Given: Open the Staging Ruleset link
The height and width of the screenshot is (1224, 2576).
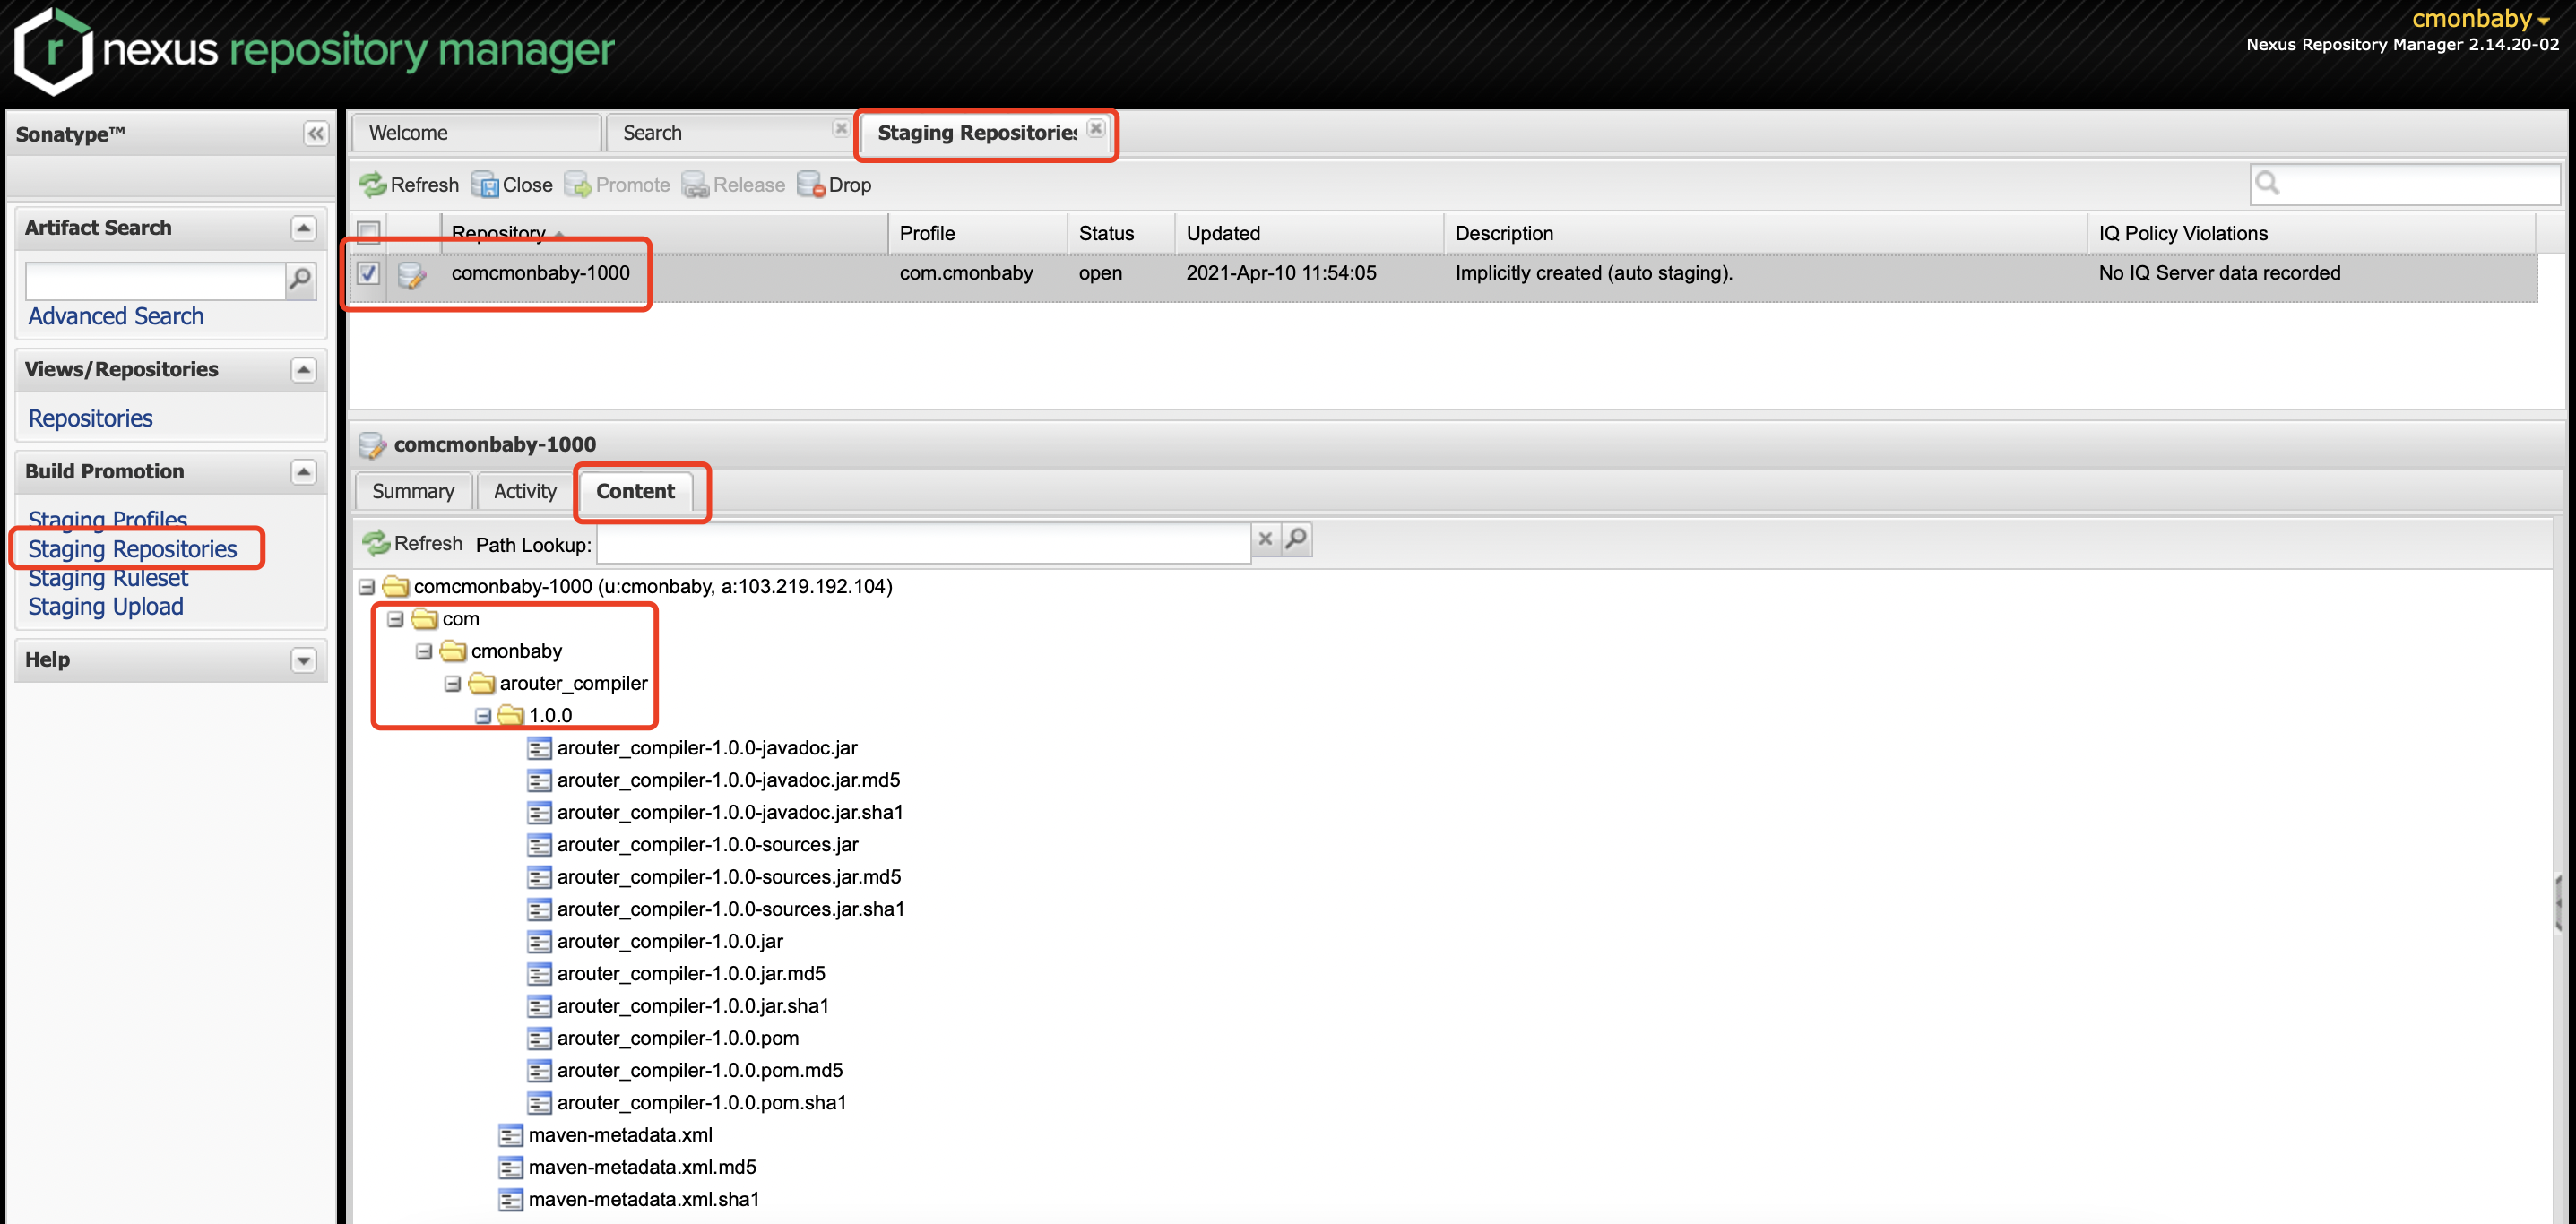Looking at the screenshot, I should [x=108, y=578].
